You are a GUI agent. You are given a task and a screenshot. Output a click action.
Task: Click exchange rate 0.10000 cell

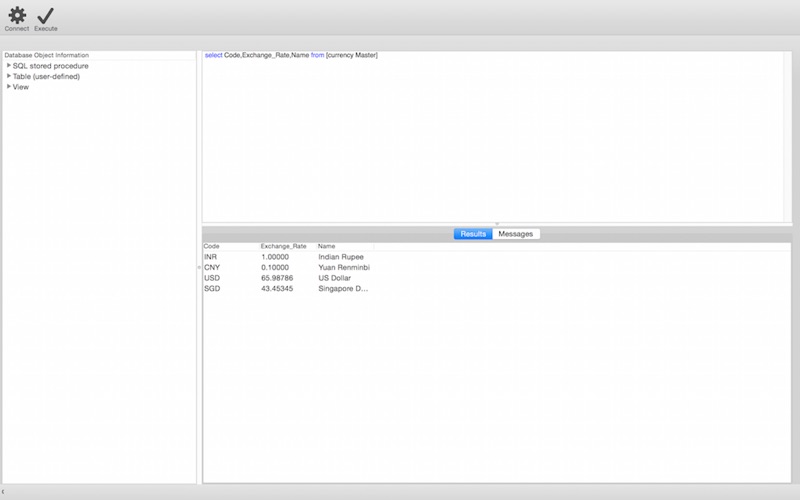pyautogui.click(x=275, y=267)
